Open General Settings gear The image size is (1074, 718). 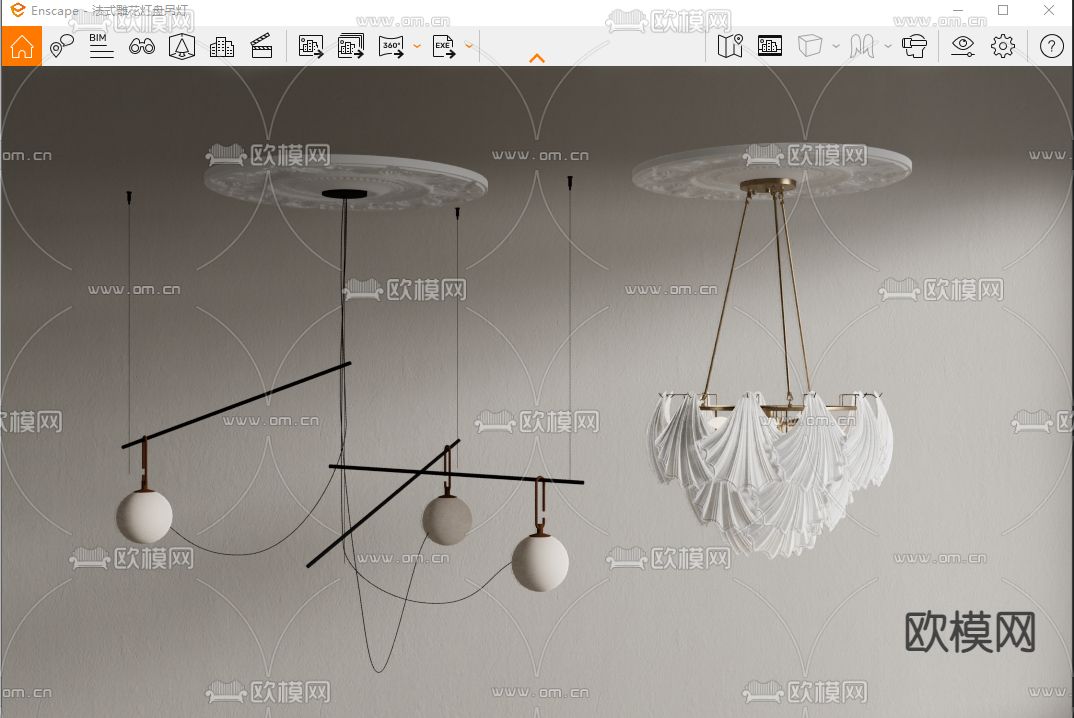1003,46
